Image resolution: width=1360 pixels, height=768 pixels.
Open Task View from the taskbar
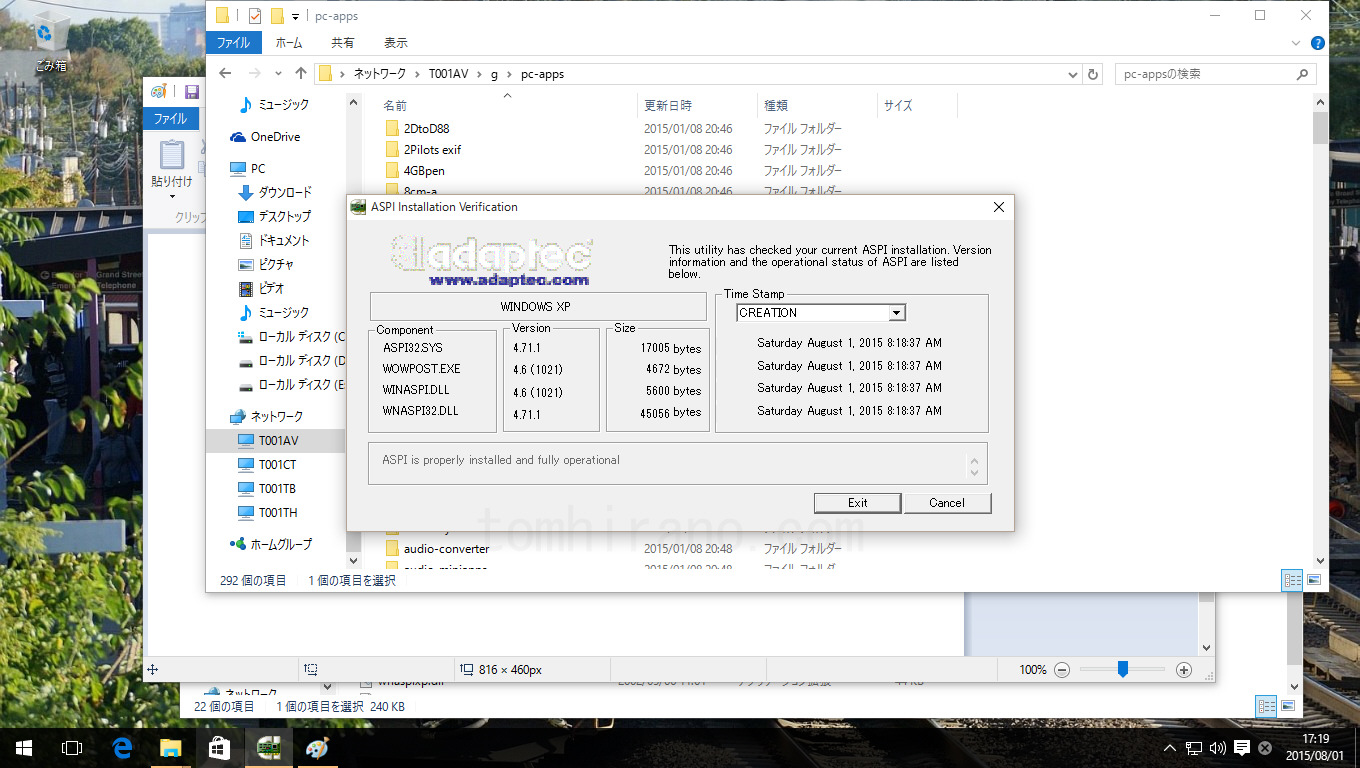point(72,747)
